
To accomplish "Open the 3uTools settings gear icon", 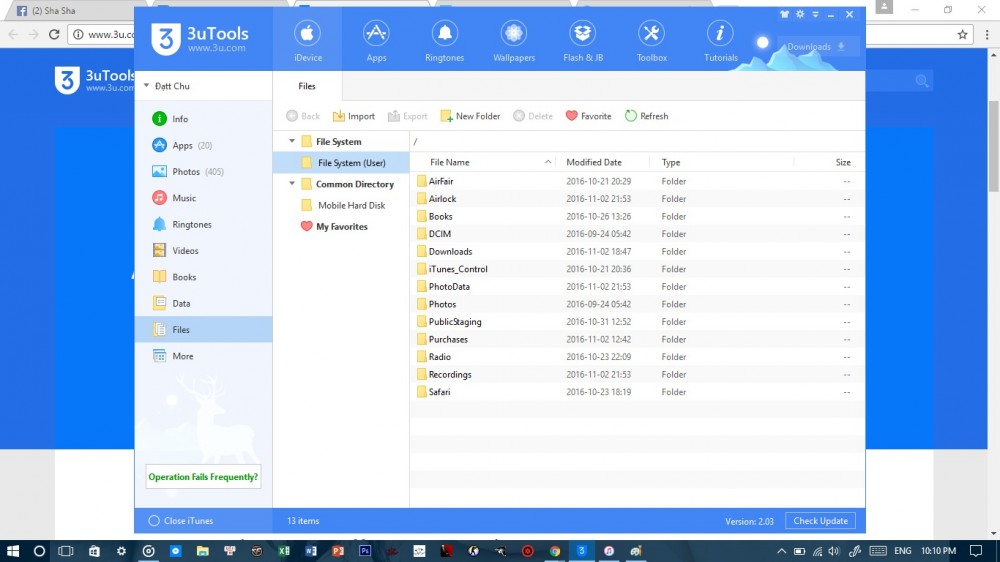I will tap(800, 14).
